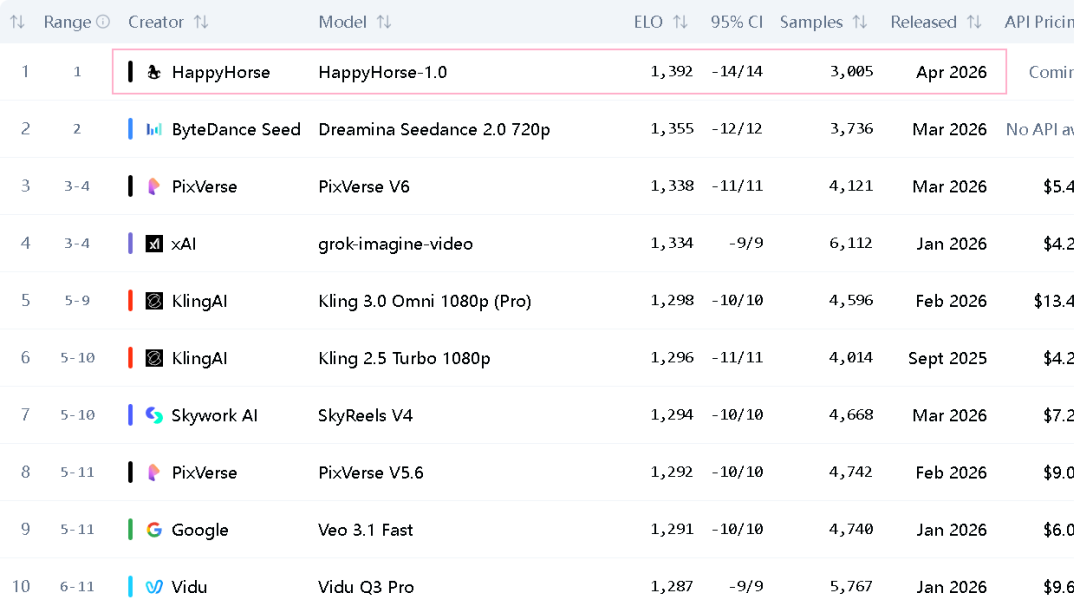
Task: Open the SkyReels V4 model entry
Action: [x=365, y=415]
